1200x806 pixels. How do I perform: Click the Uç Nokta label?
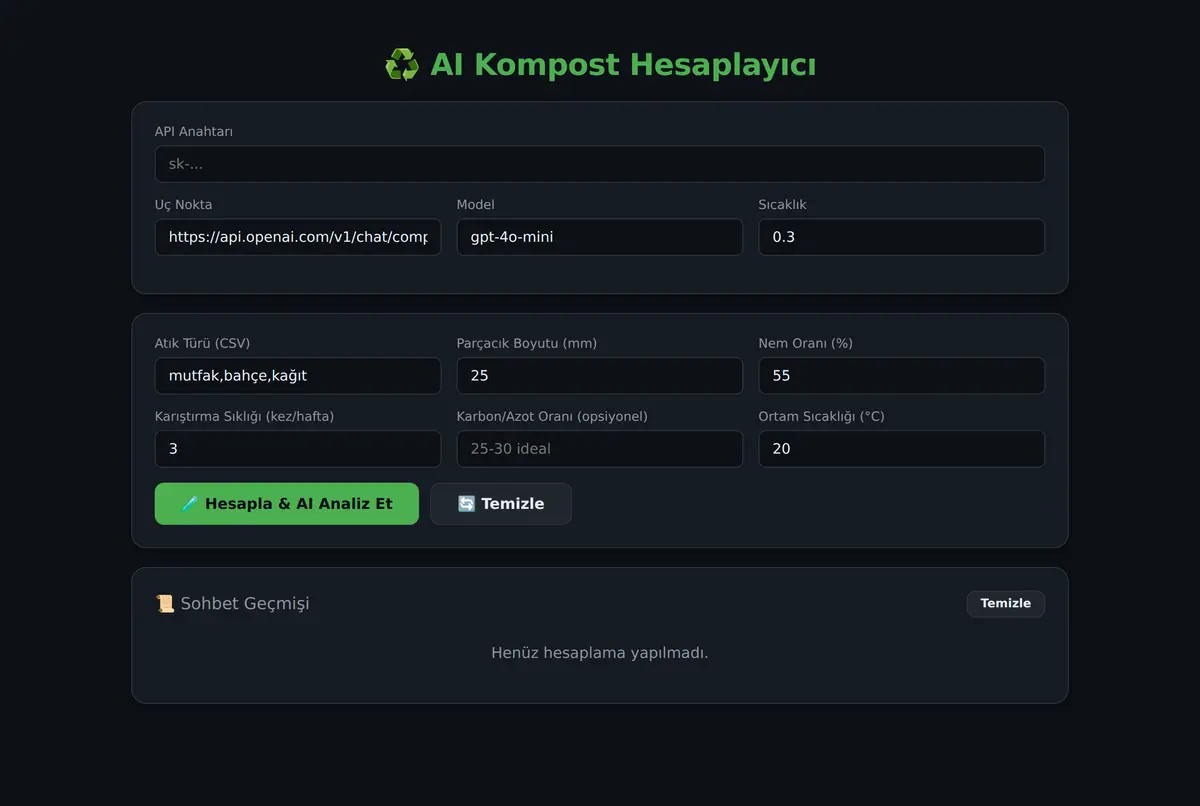pyautogui.click(x=184, y=205)
